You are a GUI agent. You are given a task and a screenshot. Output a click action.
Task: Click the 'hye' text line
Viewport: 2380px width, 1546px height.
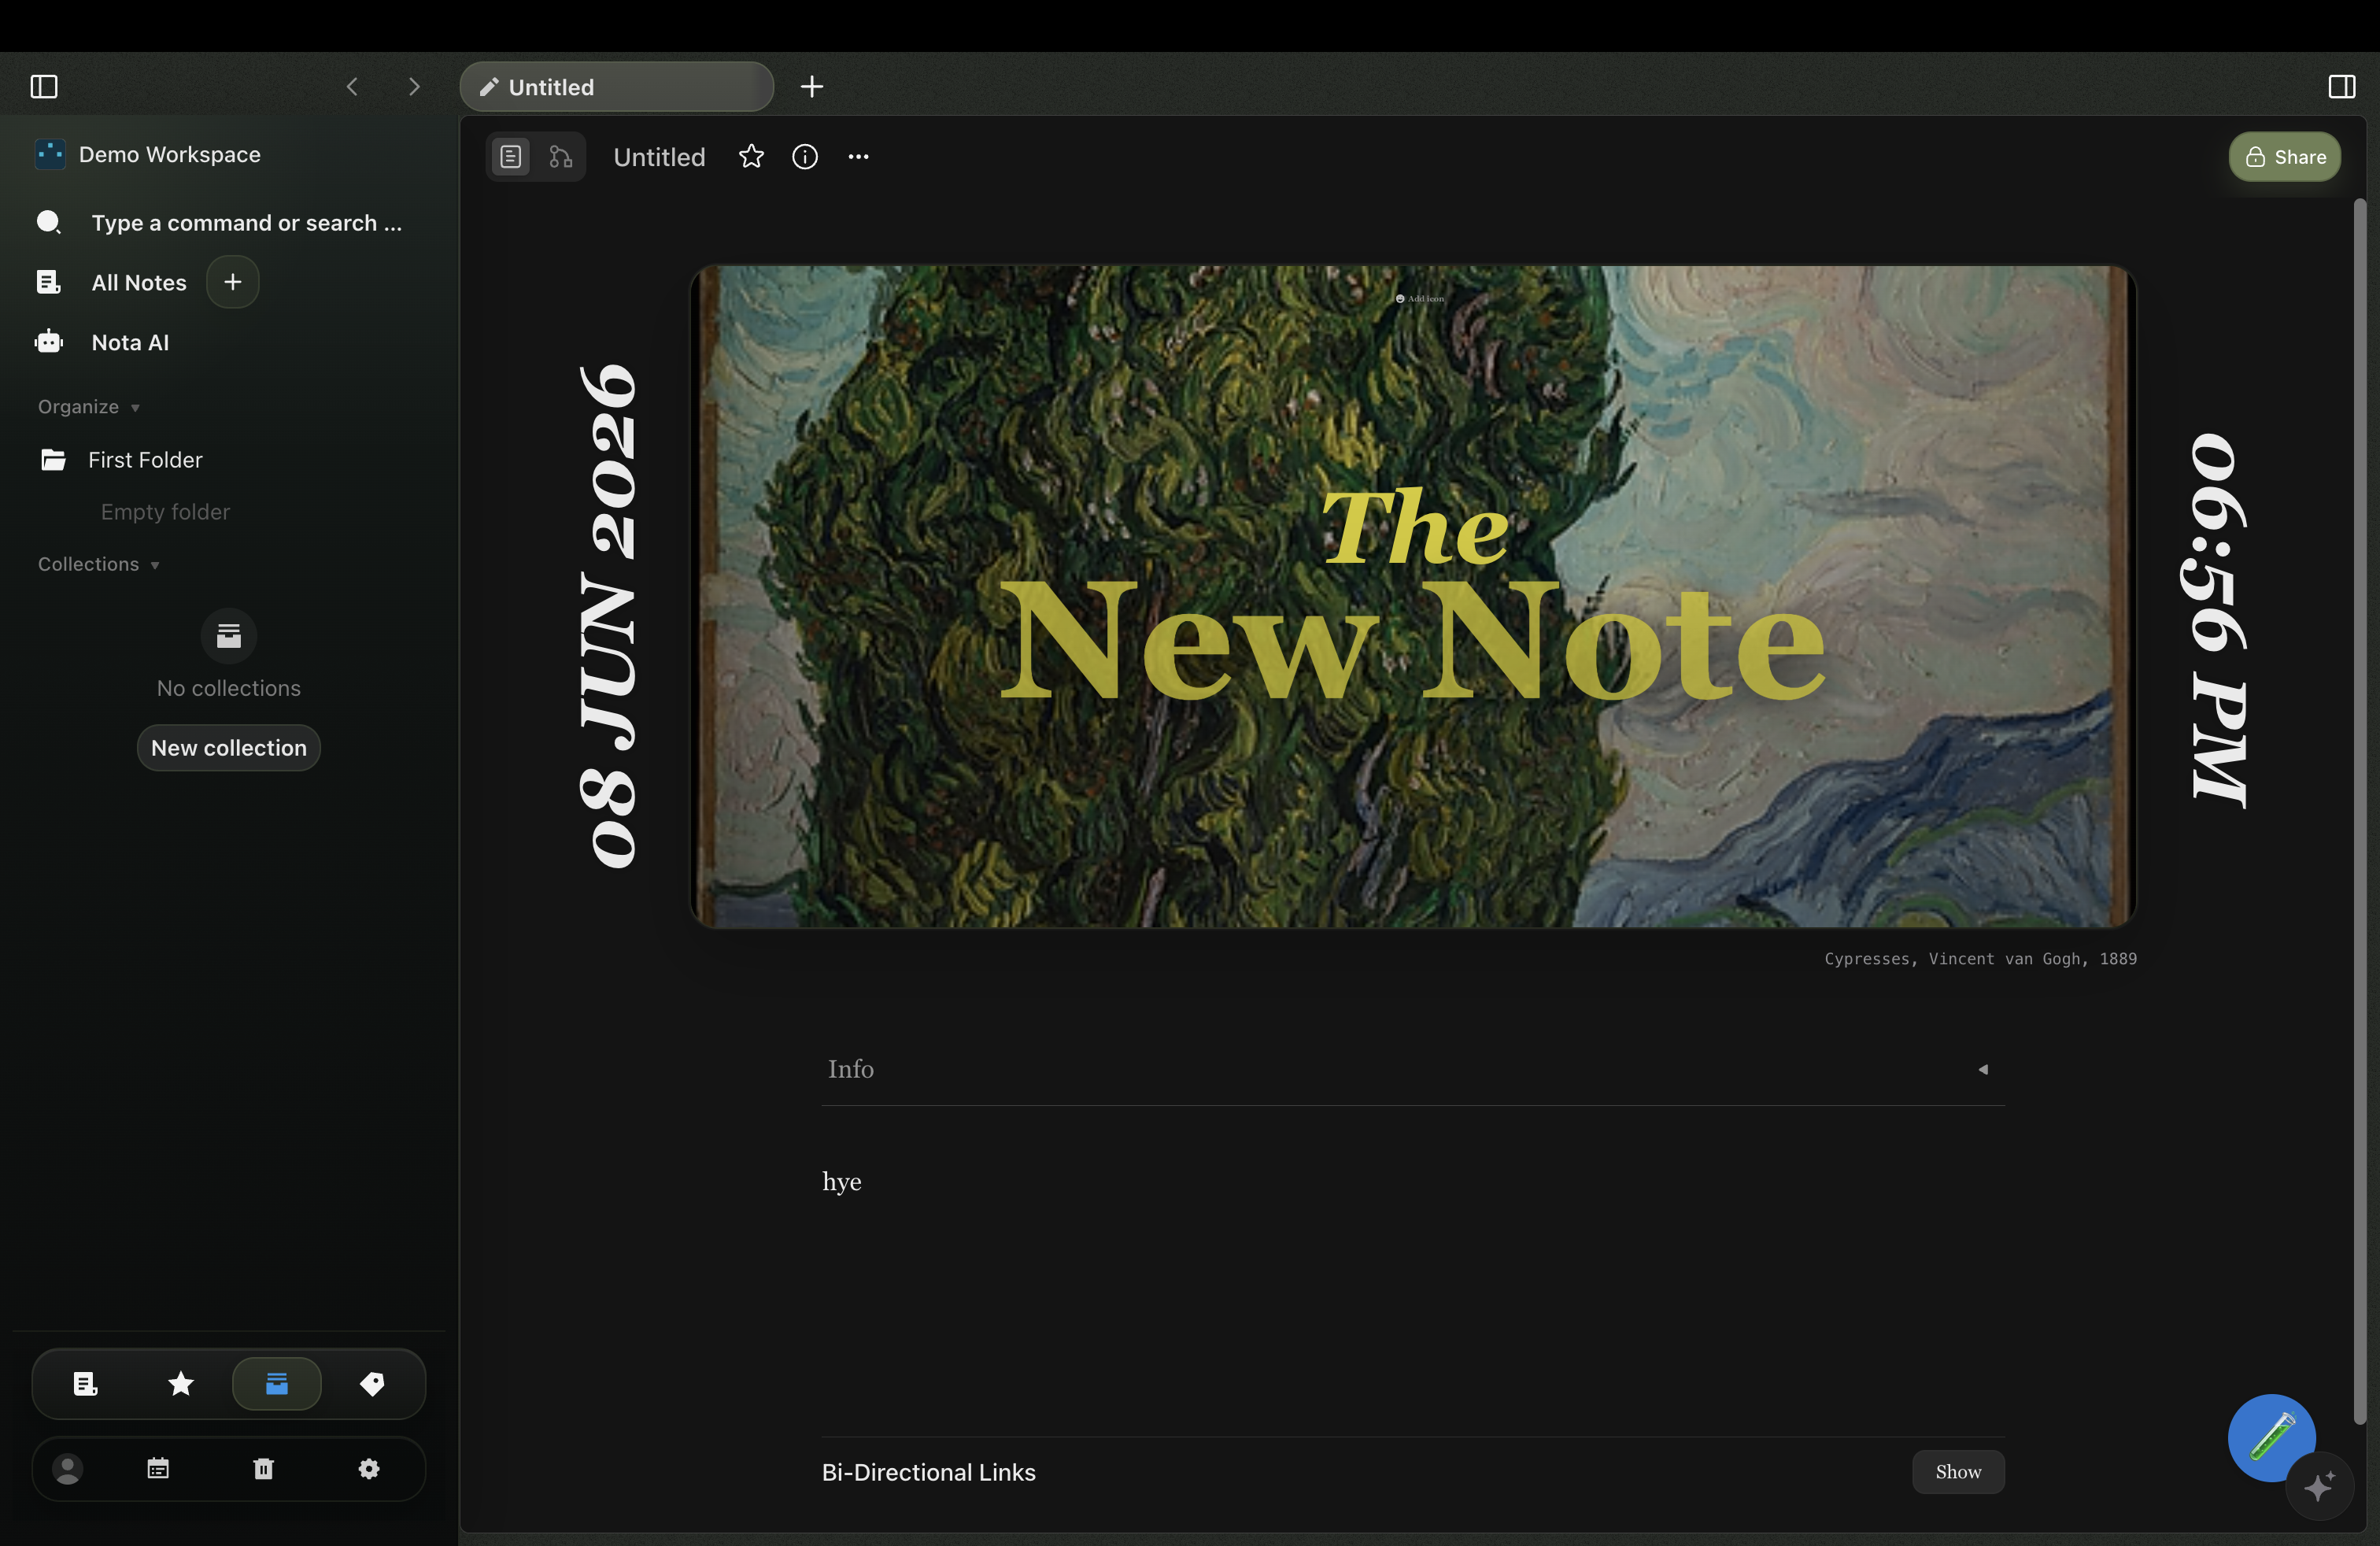tap(841, 1182)
